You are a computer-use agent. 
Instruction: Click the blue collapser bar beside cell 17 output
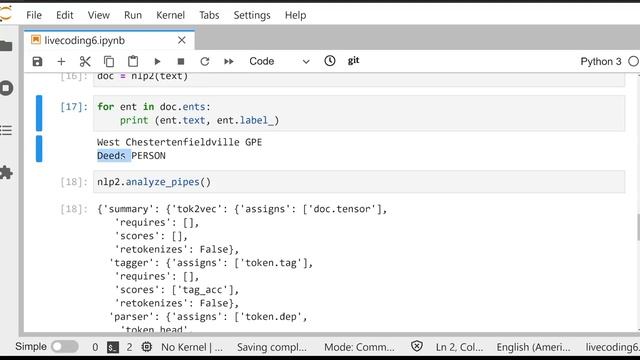[39, 149]
